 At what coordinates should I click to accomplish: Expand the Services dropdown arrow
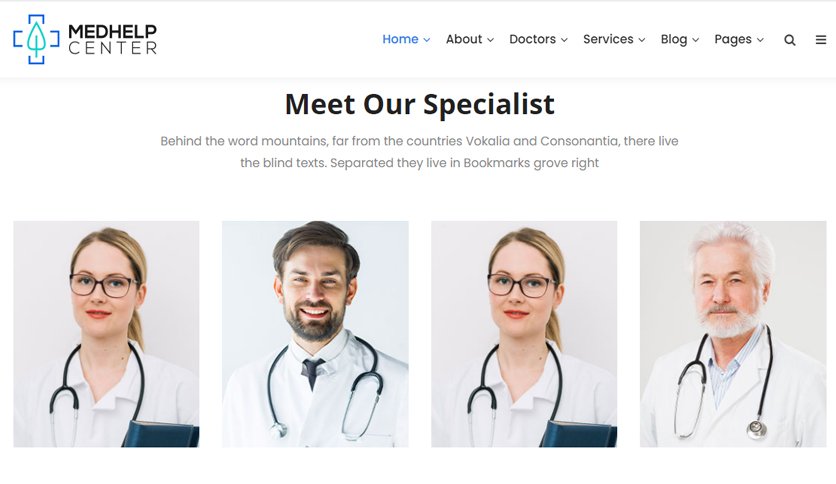pos(642,40)
